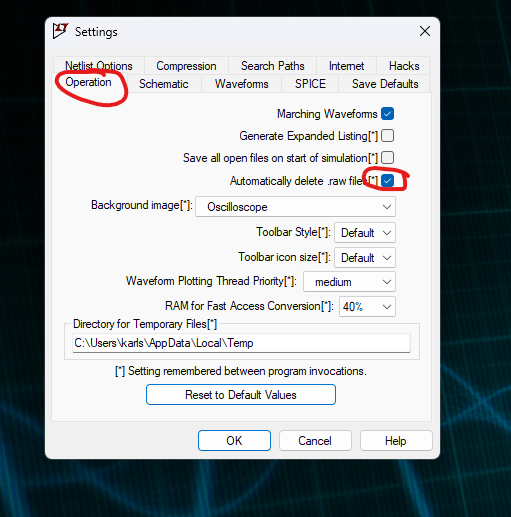Click Reset to Default Values button
Image resolution: width=511 pixels, height=517 pixels.
pos(241,395)
